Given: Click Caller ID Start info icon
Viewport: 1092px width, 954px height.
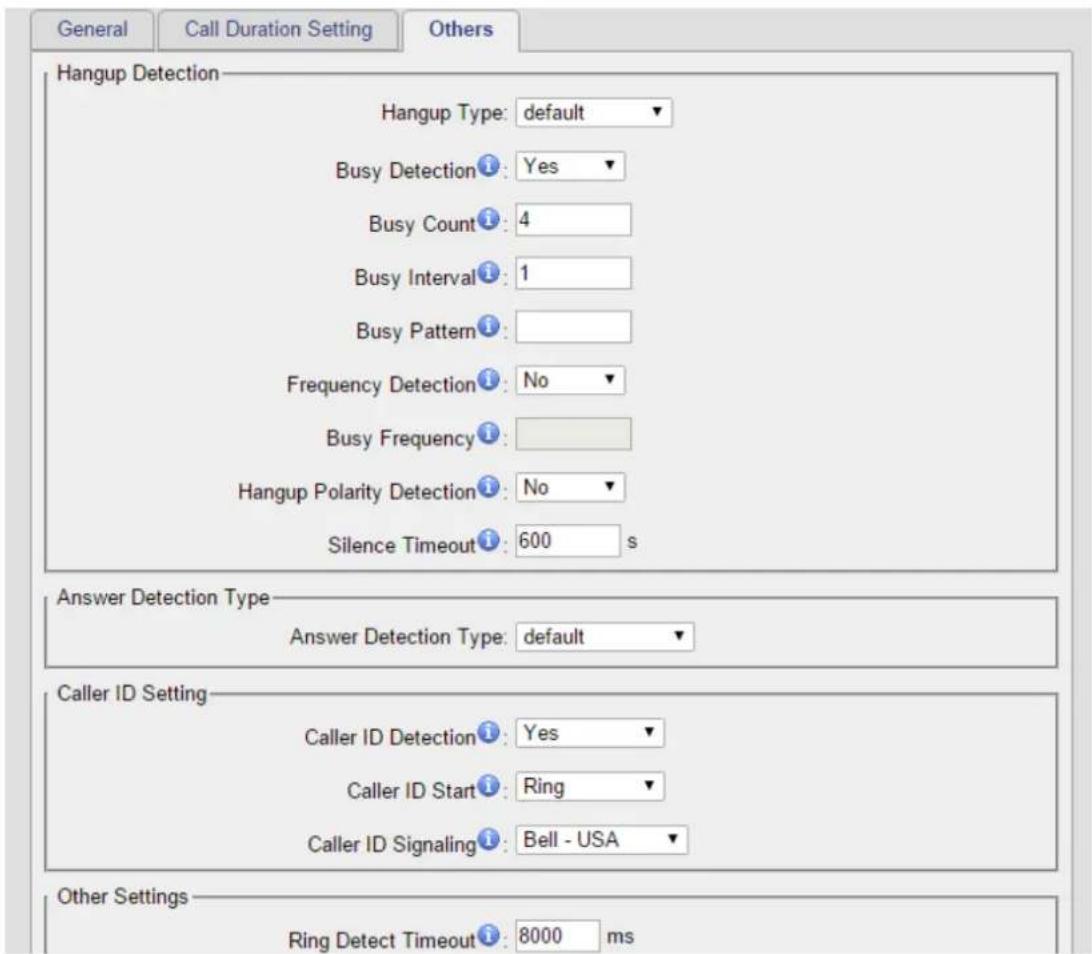Looking at the screenshot, I should [x=489, y=786].
